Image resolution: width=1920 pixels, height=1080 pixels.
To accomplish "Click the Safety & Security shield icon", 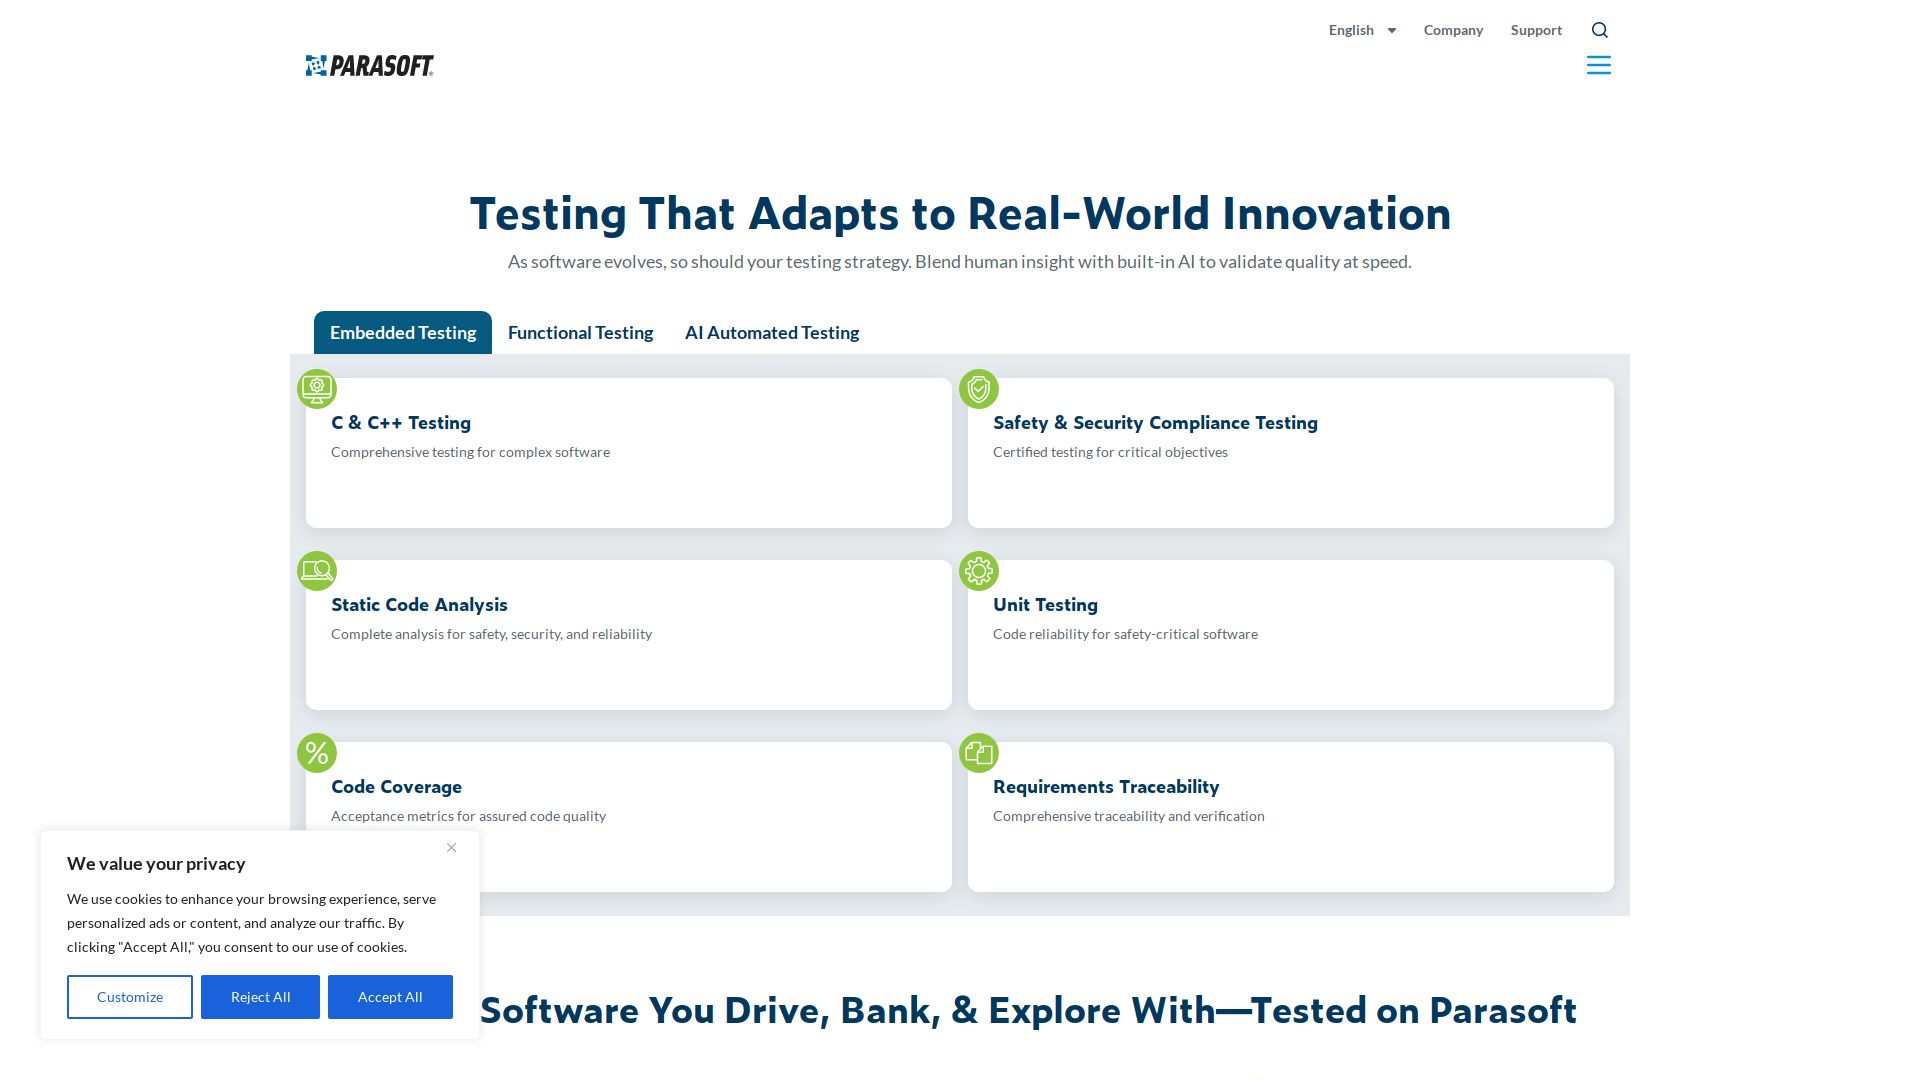I will click(979, 389).
